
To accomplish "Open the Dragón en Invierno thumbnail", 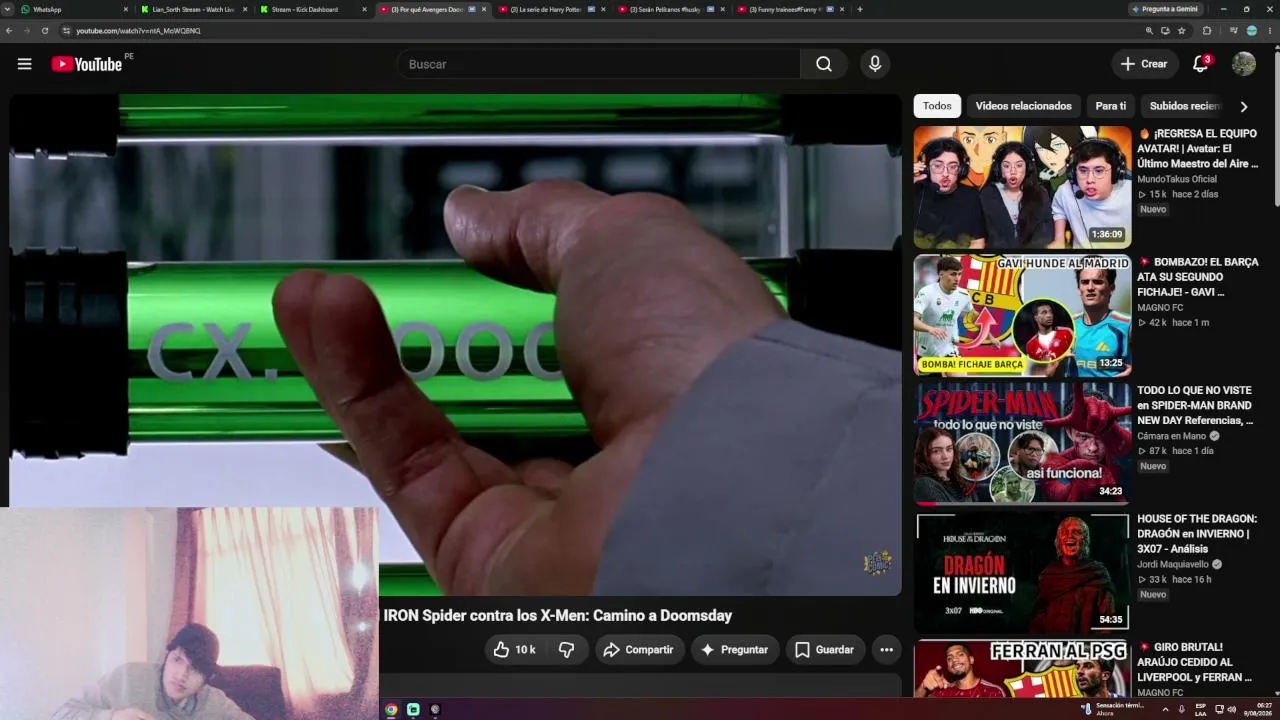I will pos(1022,572).
